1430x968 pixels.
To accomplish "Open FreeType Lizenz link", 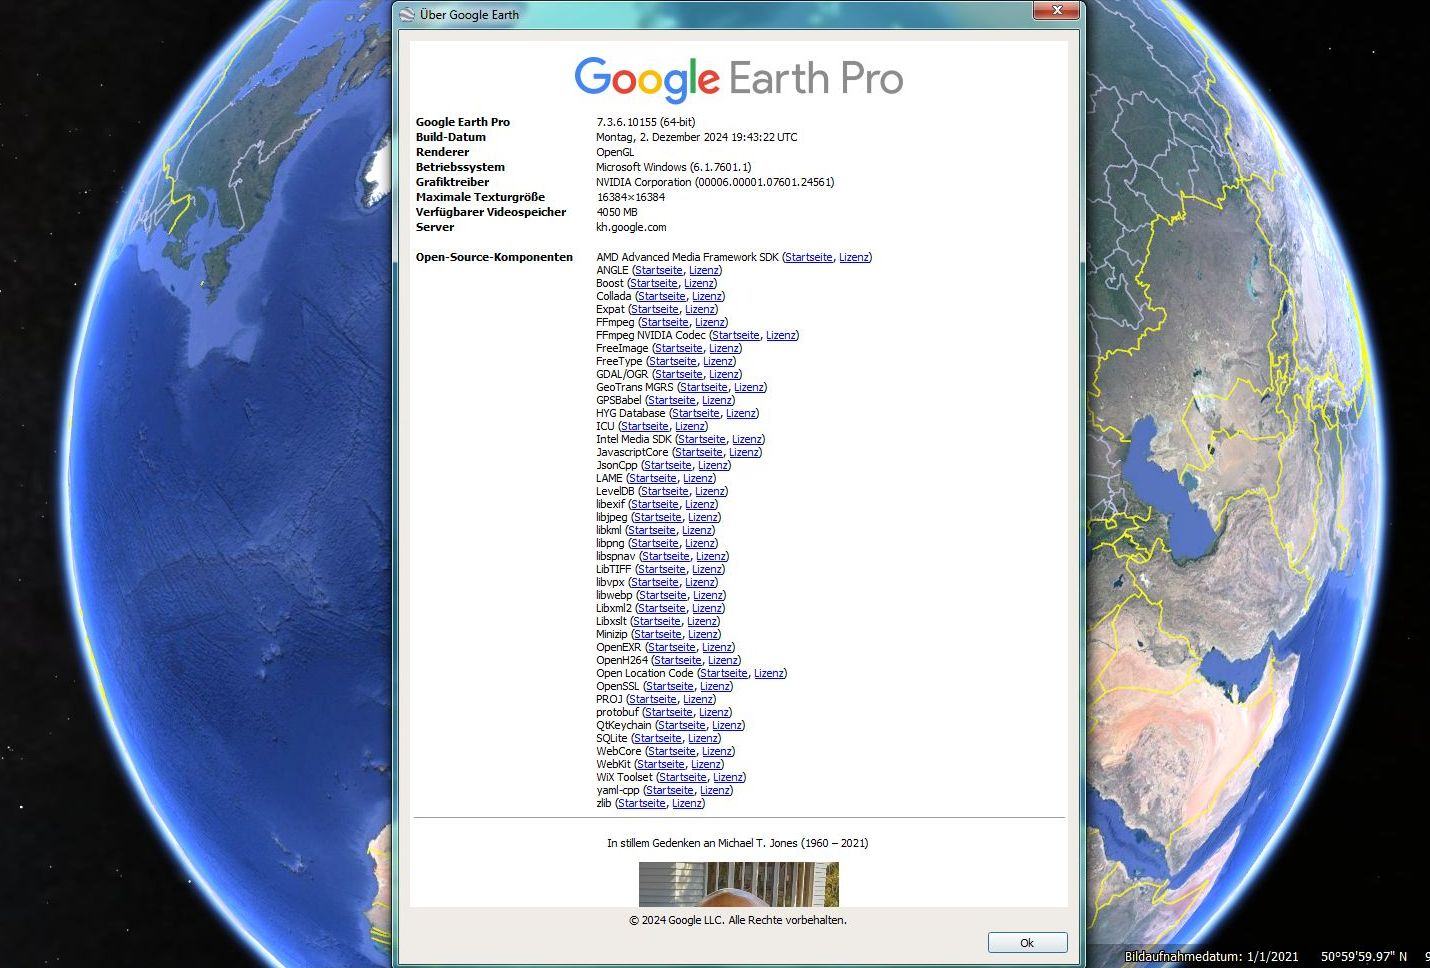I will (x=718, y=361).
